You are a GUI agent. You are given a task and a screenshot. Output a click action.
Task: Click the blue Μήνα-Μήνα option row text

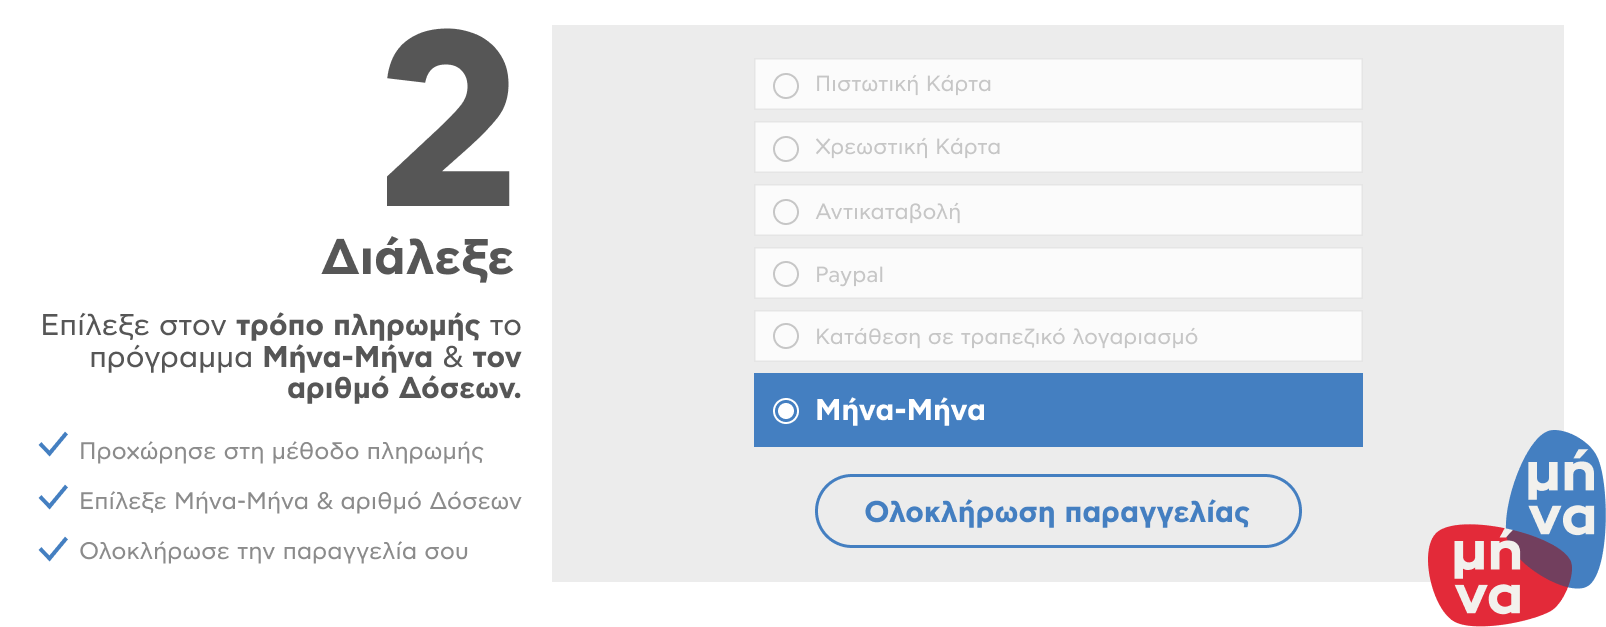[x=900, y=410]
